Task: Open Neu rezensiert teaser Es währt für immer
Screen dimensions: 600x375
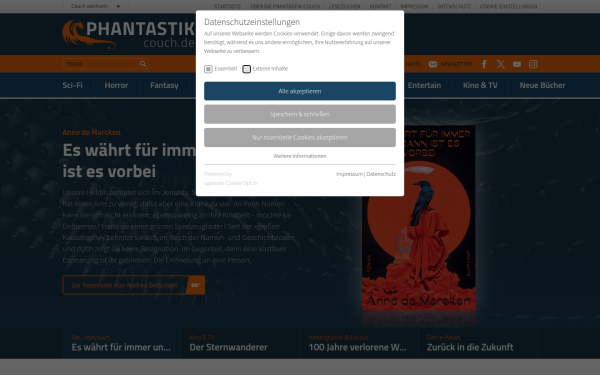Action: point(121,343)
